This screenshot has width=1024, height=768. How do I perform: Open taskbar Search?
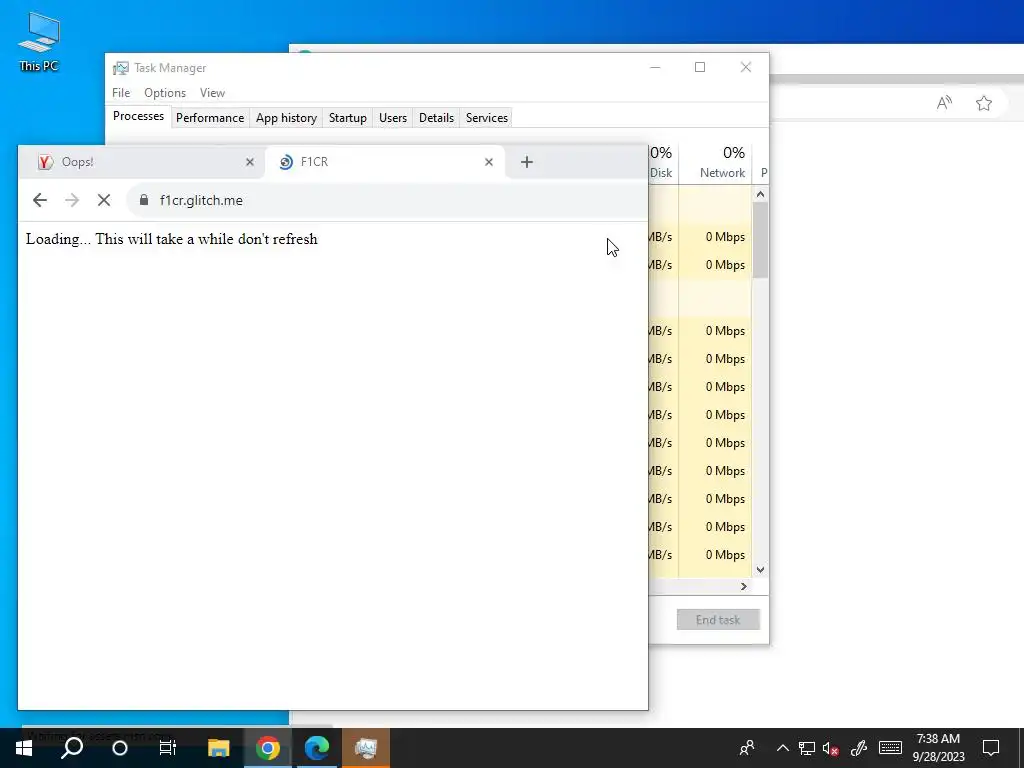tap(72, 748)
